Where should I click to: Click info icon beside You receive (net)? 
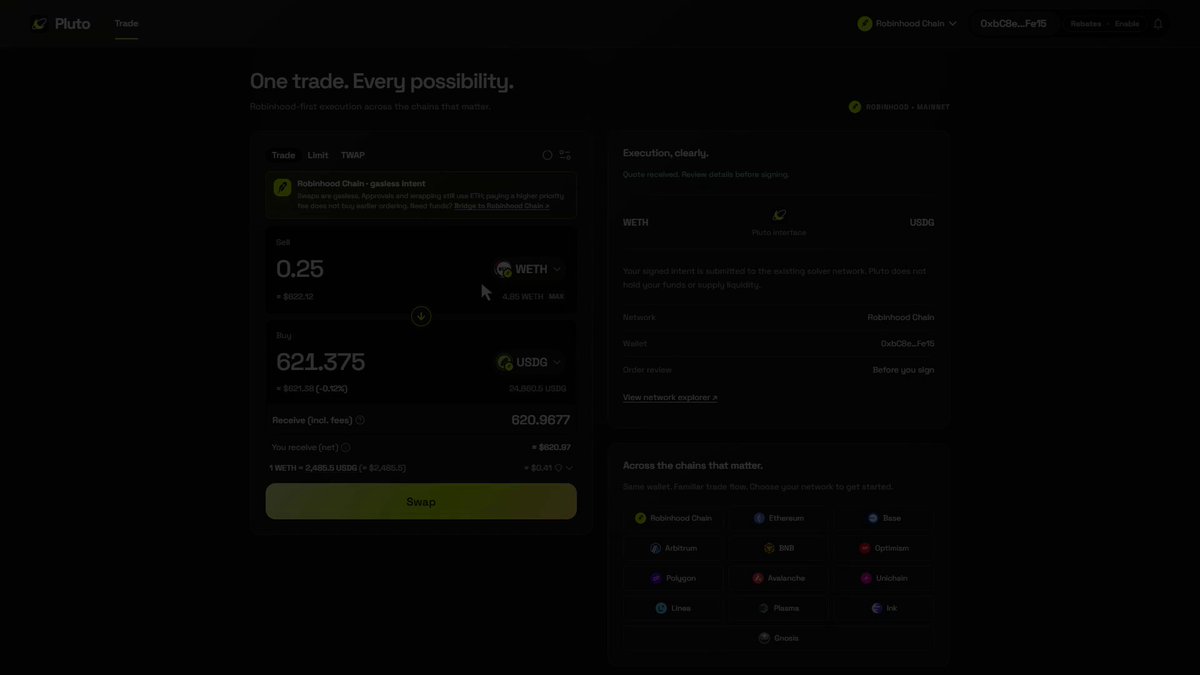click(346, 447)
